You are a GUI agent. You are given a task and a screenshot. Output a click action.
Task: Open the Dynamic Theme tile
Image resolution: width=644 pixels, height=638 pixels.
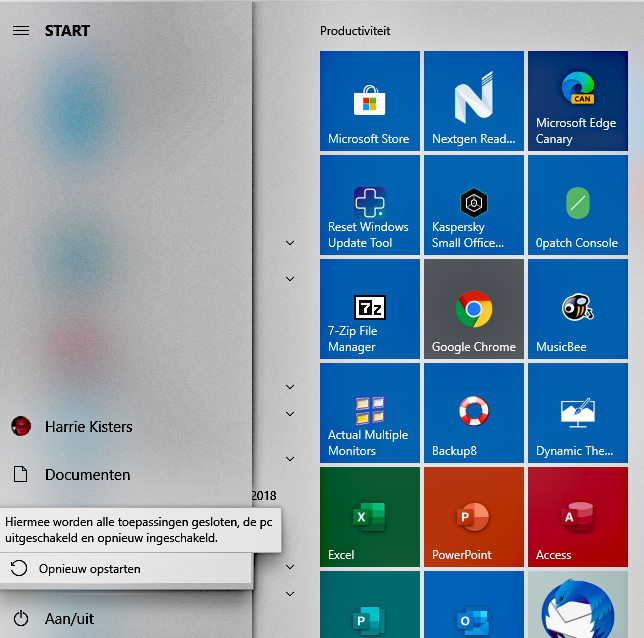[x=577, y=412]
